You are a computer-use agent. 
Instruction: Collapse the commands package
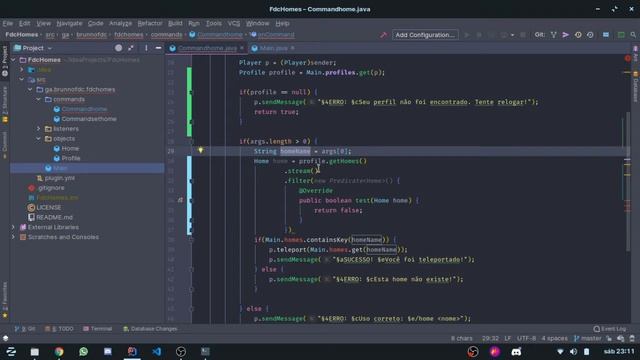[x=39, y=99]
